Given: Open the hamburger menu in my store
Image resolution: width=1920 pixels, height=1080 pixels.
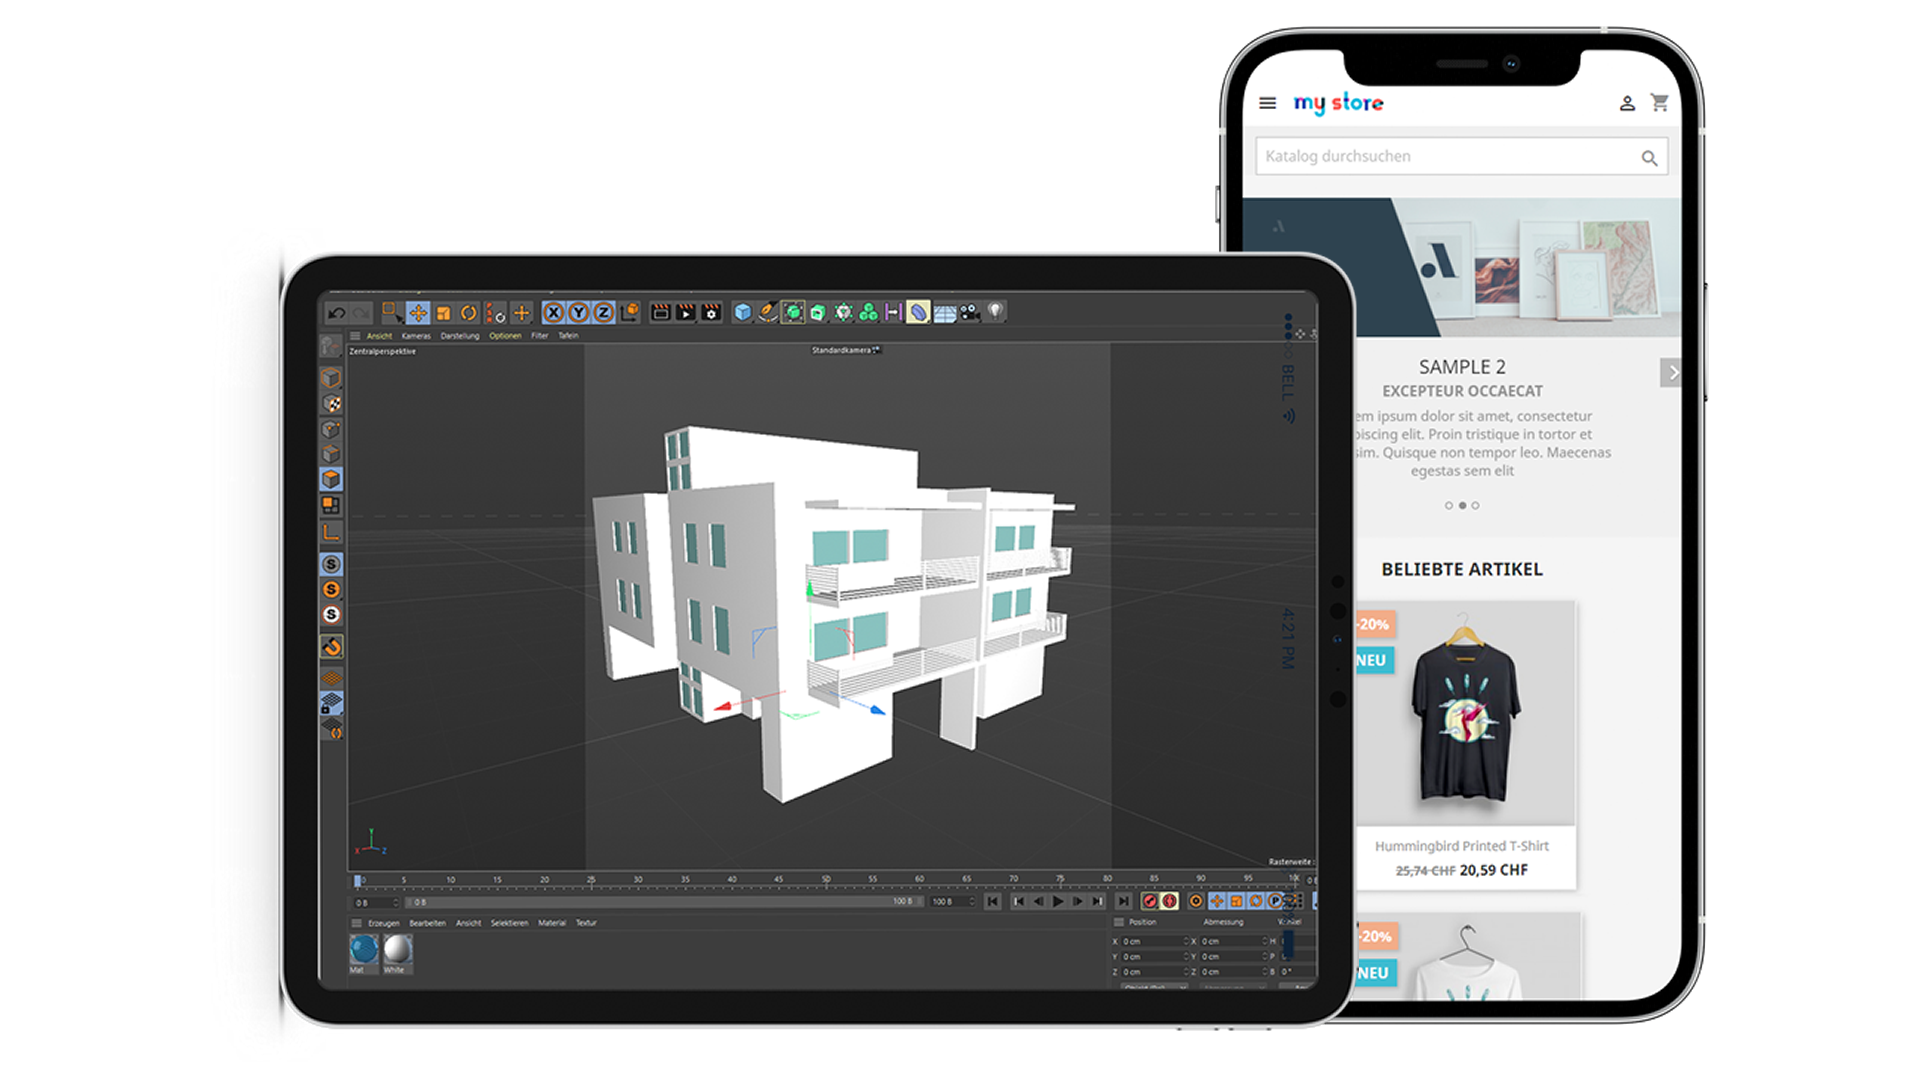Looking at the screenshot, I should 1267,103.
